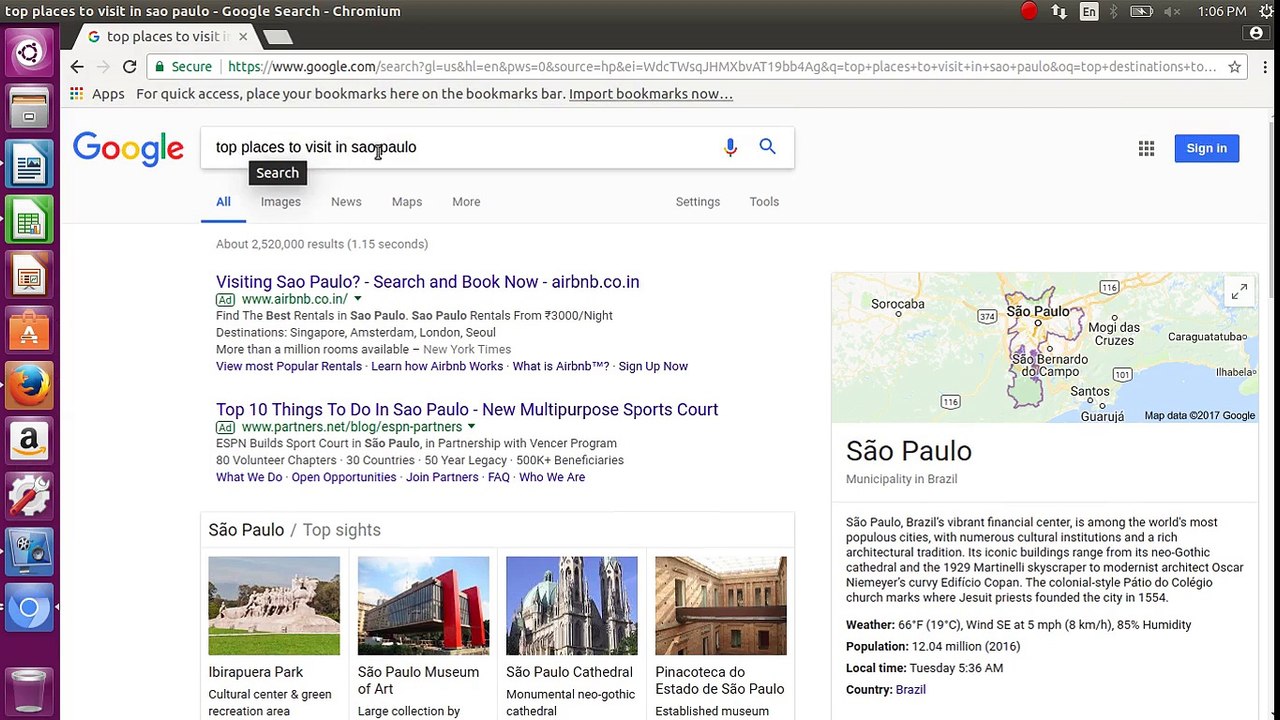1280x720 pixels.
Task: Open the search Tools option
Action: pos(764,202)
